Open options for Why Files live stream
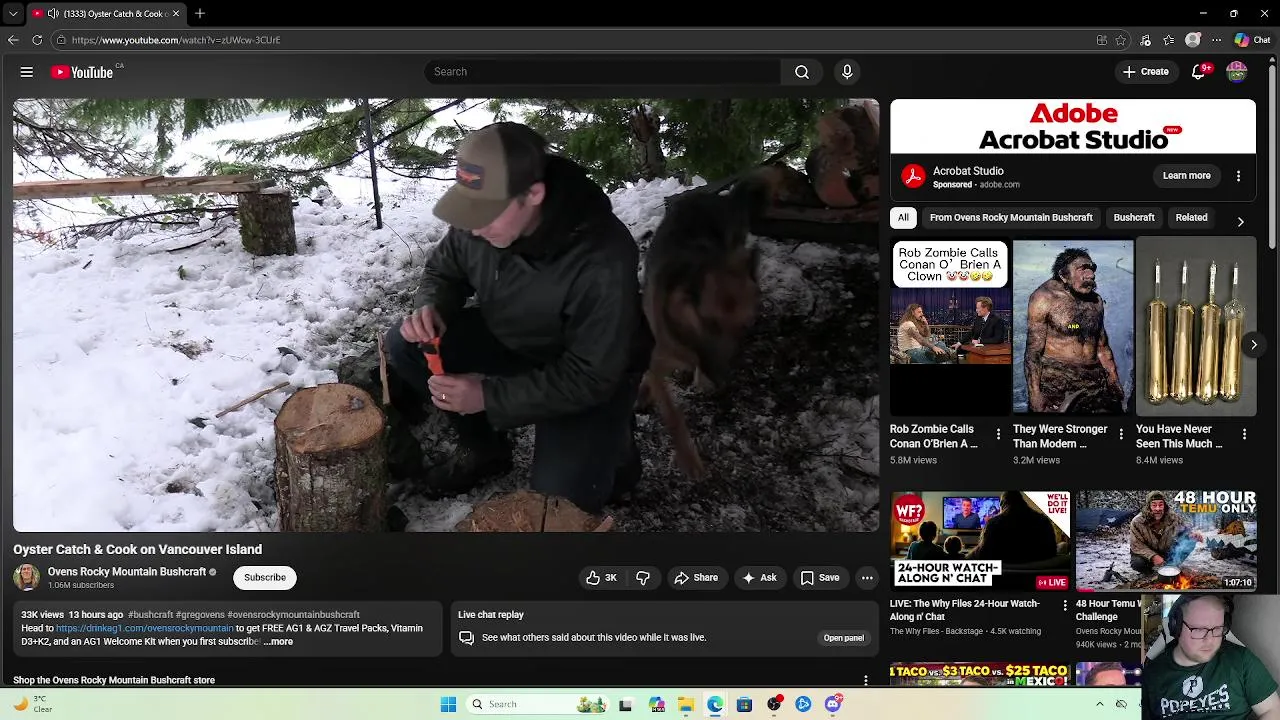 click(1064, 606)
